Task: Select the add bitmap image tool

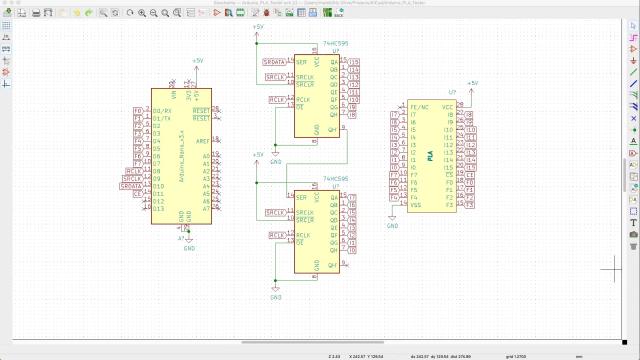Action: point(633,234)
